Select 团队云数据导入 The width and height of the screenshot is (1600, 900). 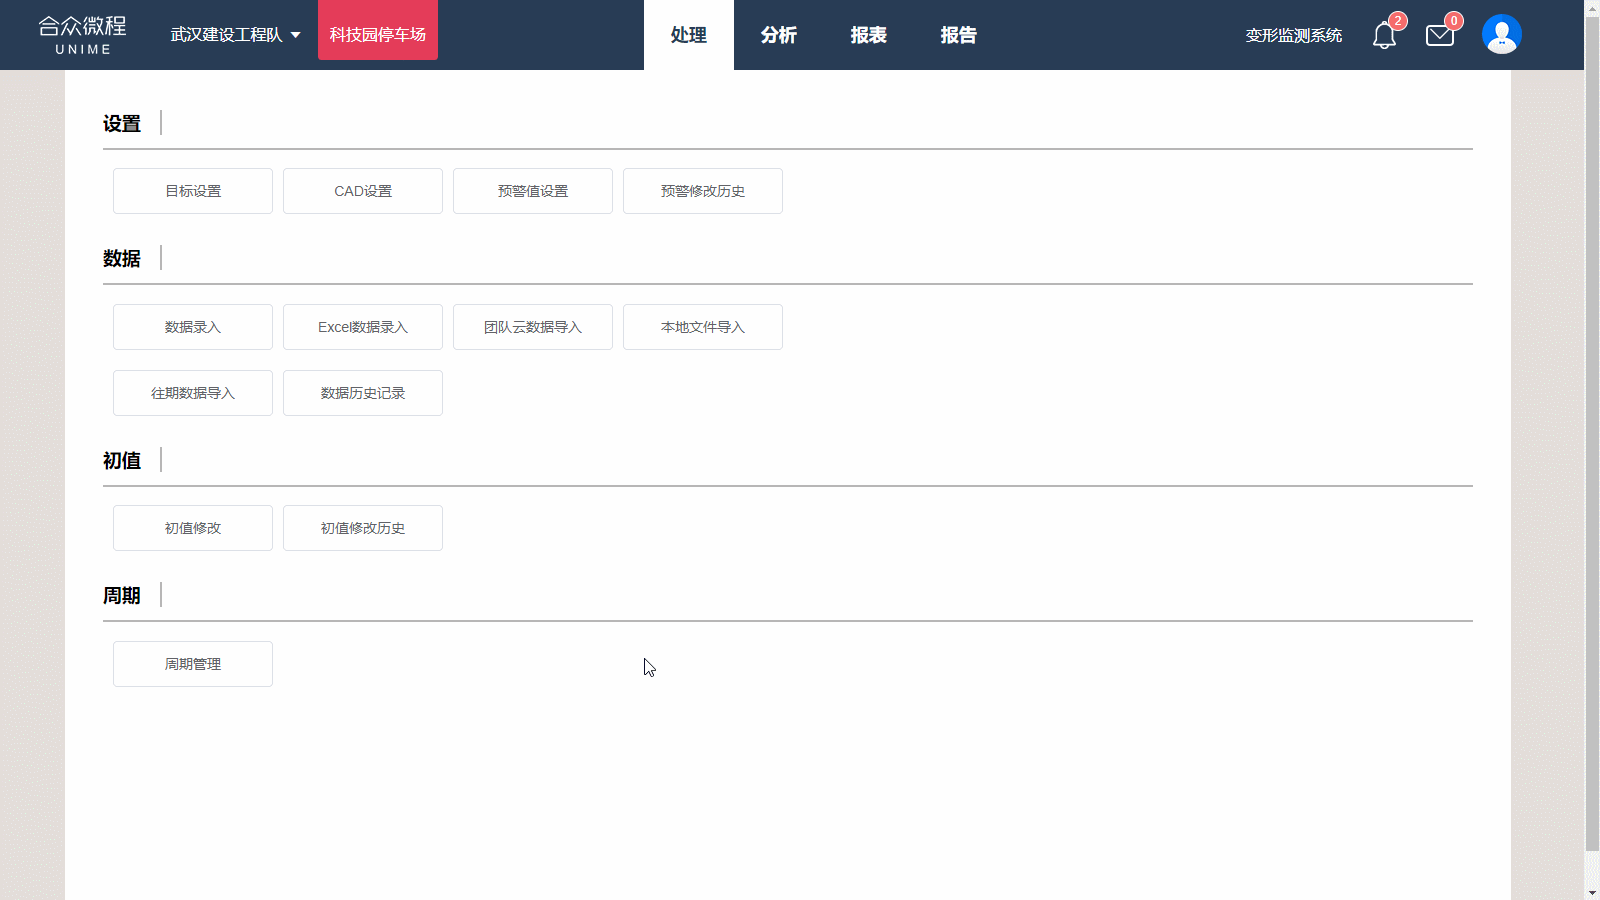pos(533,327)
